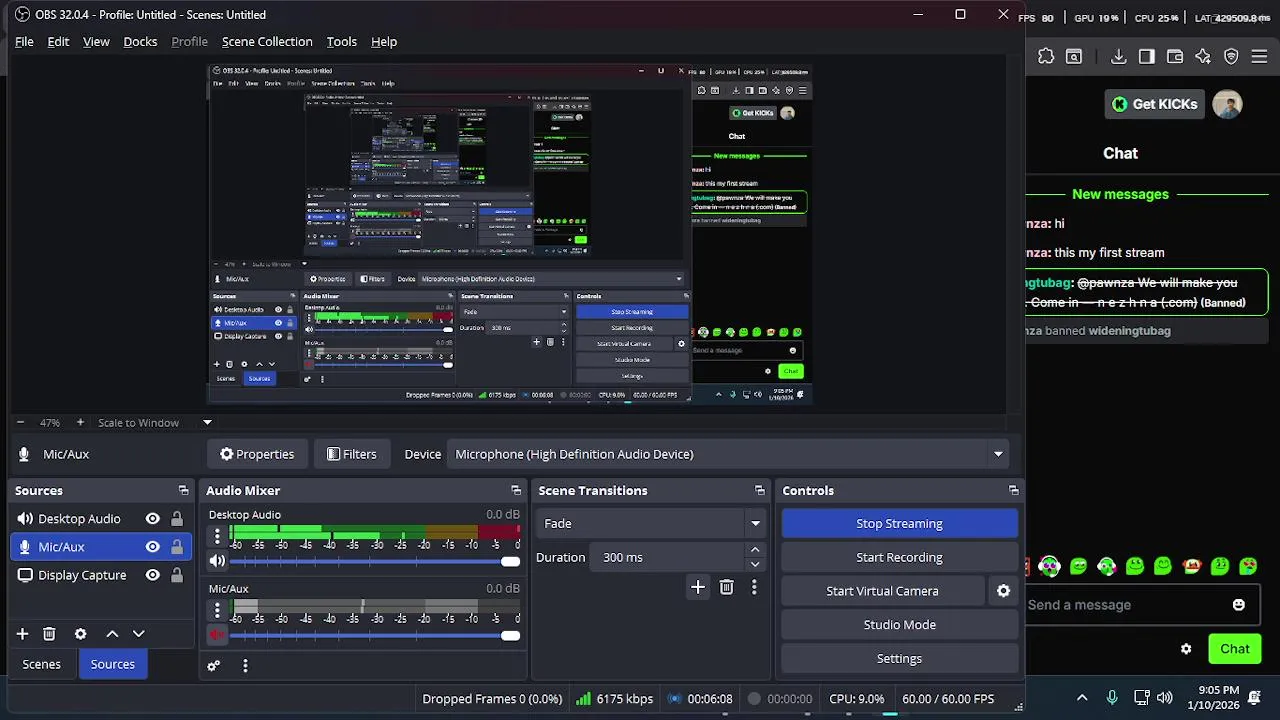Open source Filters button
1280x720 pixels.
pos(351,454)
